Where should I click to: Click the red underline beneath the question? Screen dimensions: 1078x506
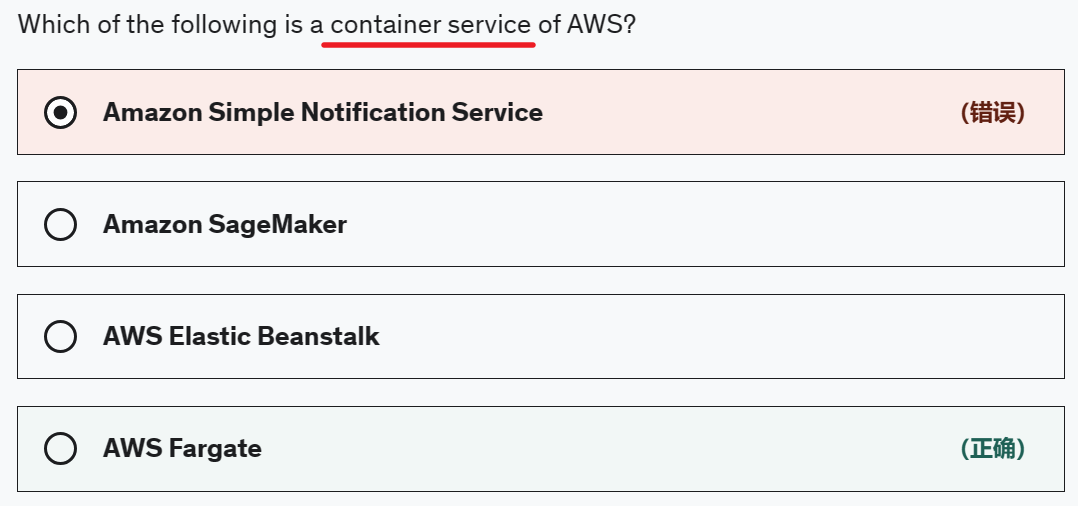428,45
